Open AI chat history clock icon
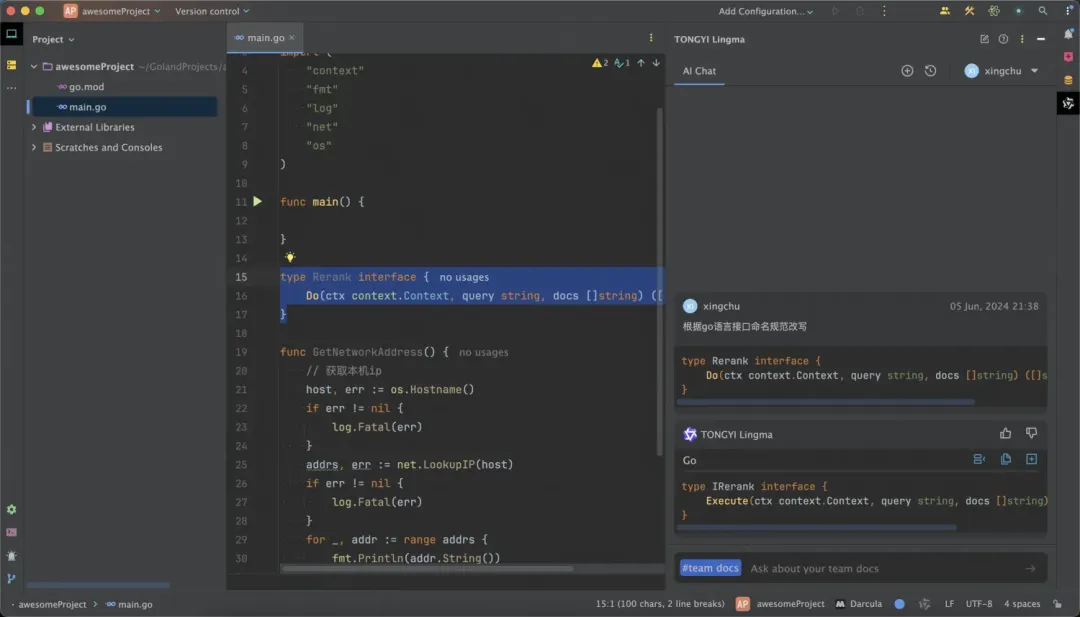Image resolution: width=1080 pixels, height=617 pixels. [x=931, y=71]
